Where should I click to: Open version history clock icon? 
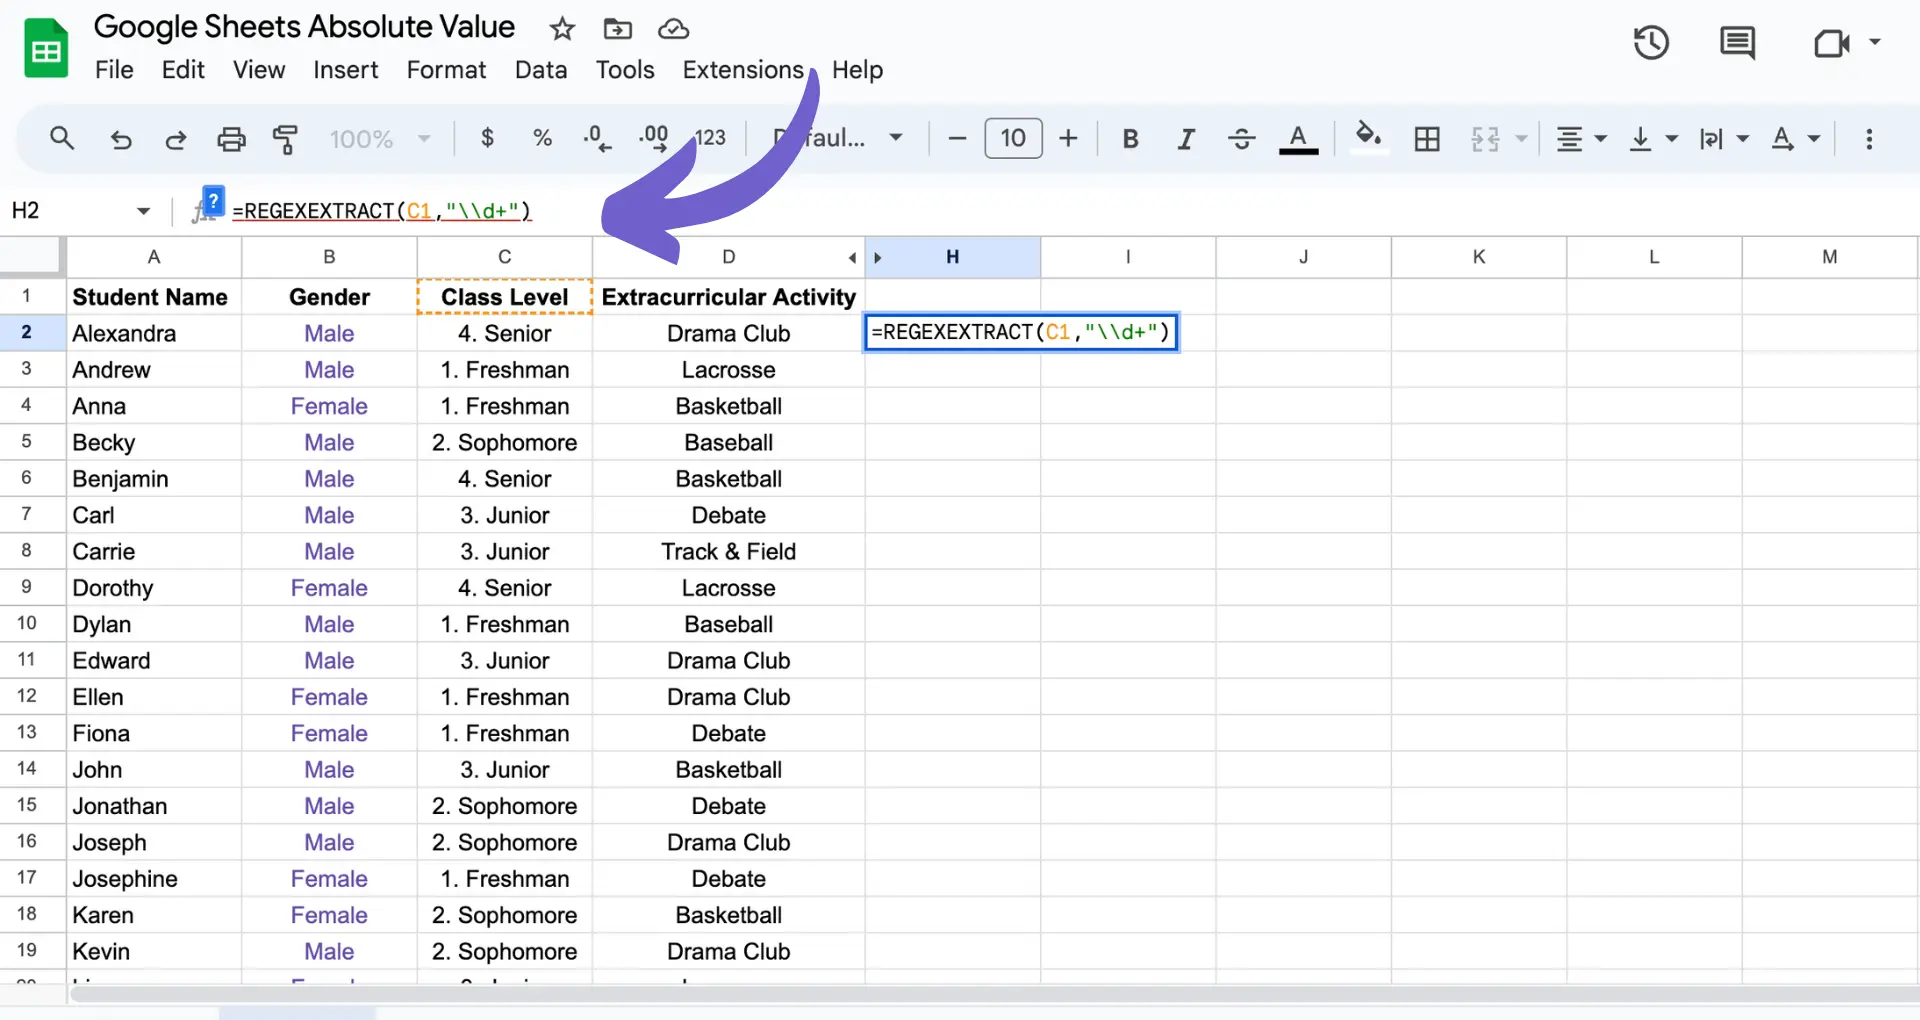pos(1651,43)
